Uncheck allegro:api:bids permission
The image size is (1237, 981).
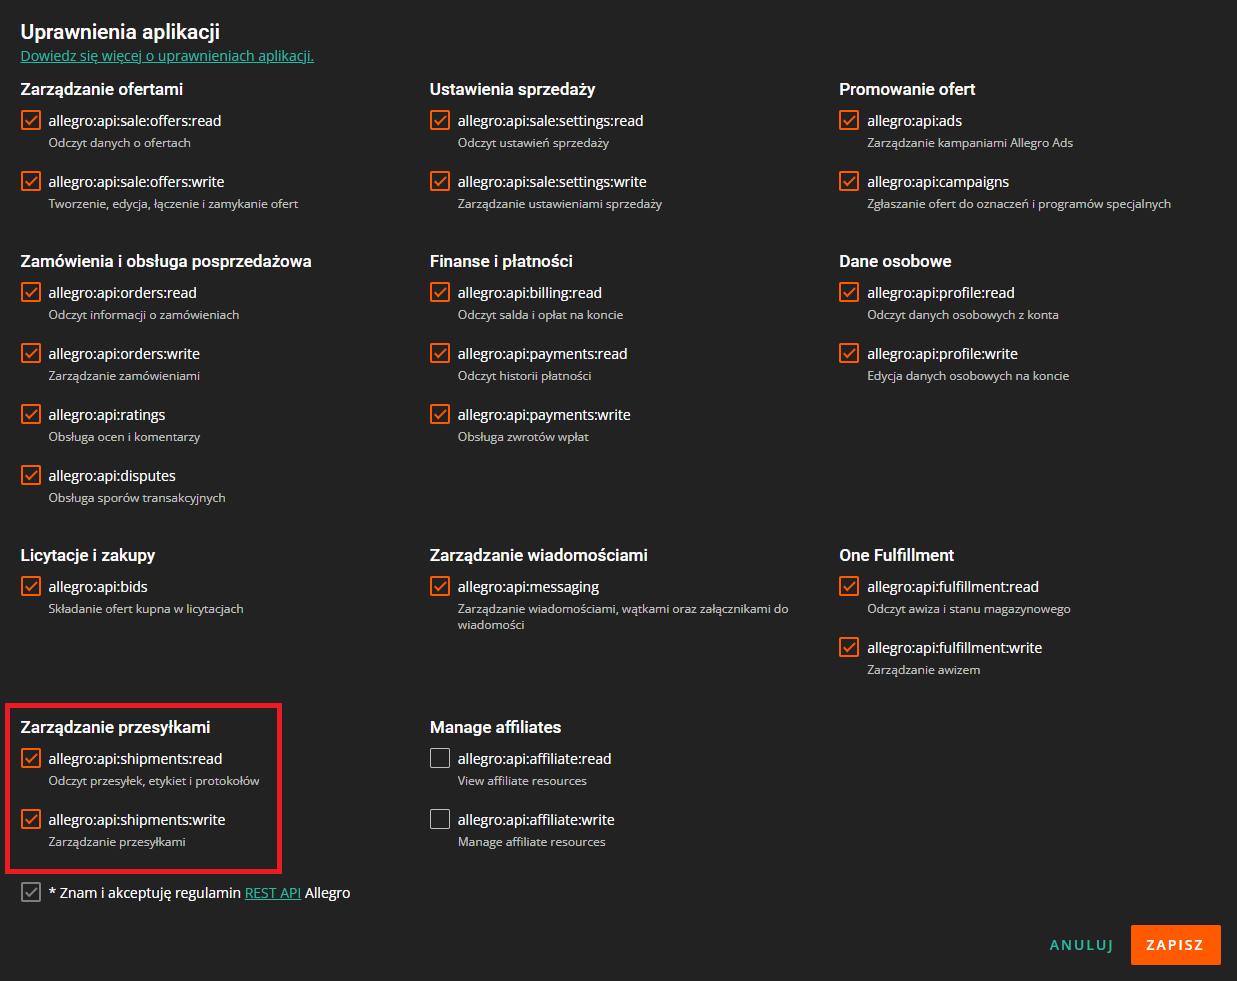[x=31, y=586]
